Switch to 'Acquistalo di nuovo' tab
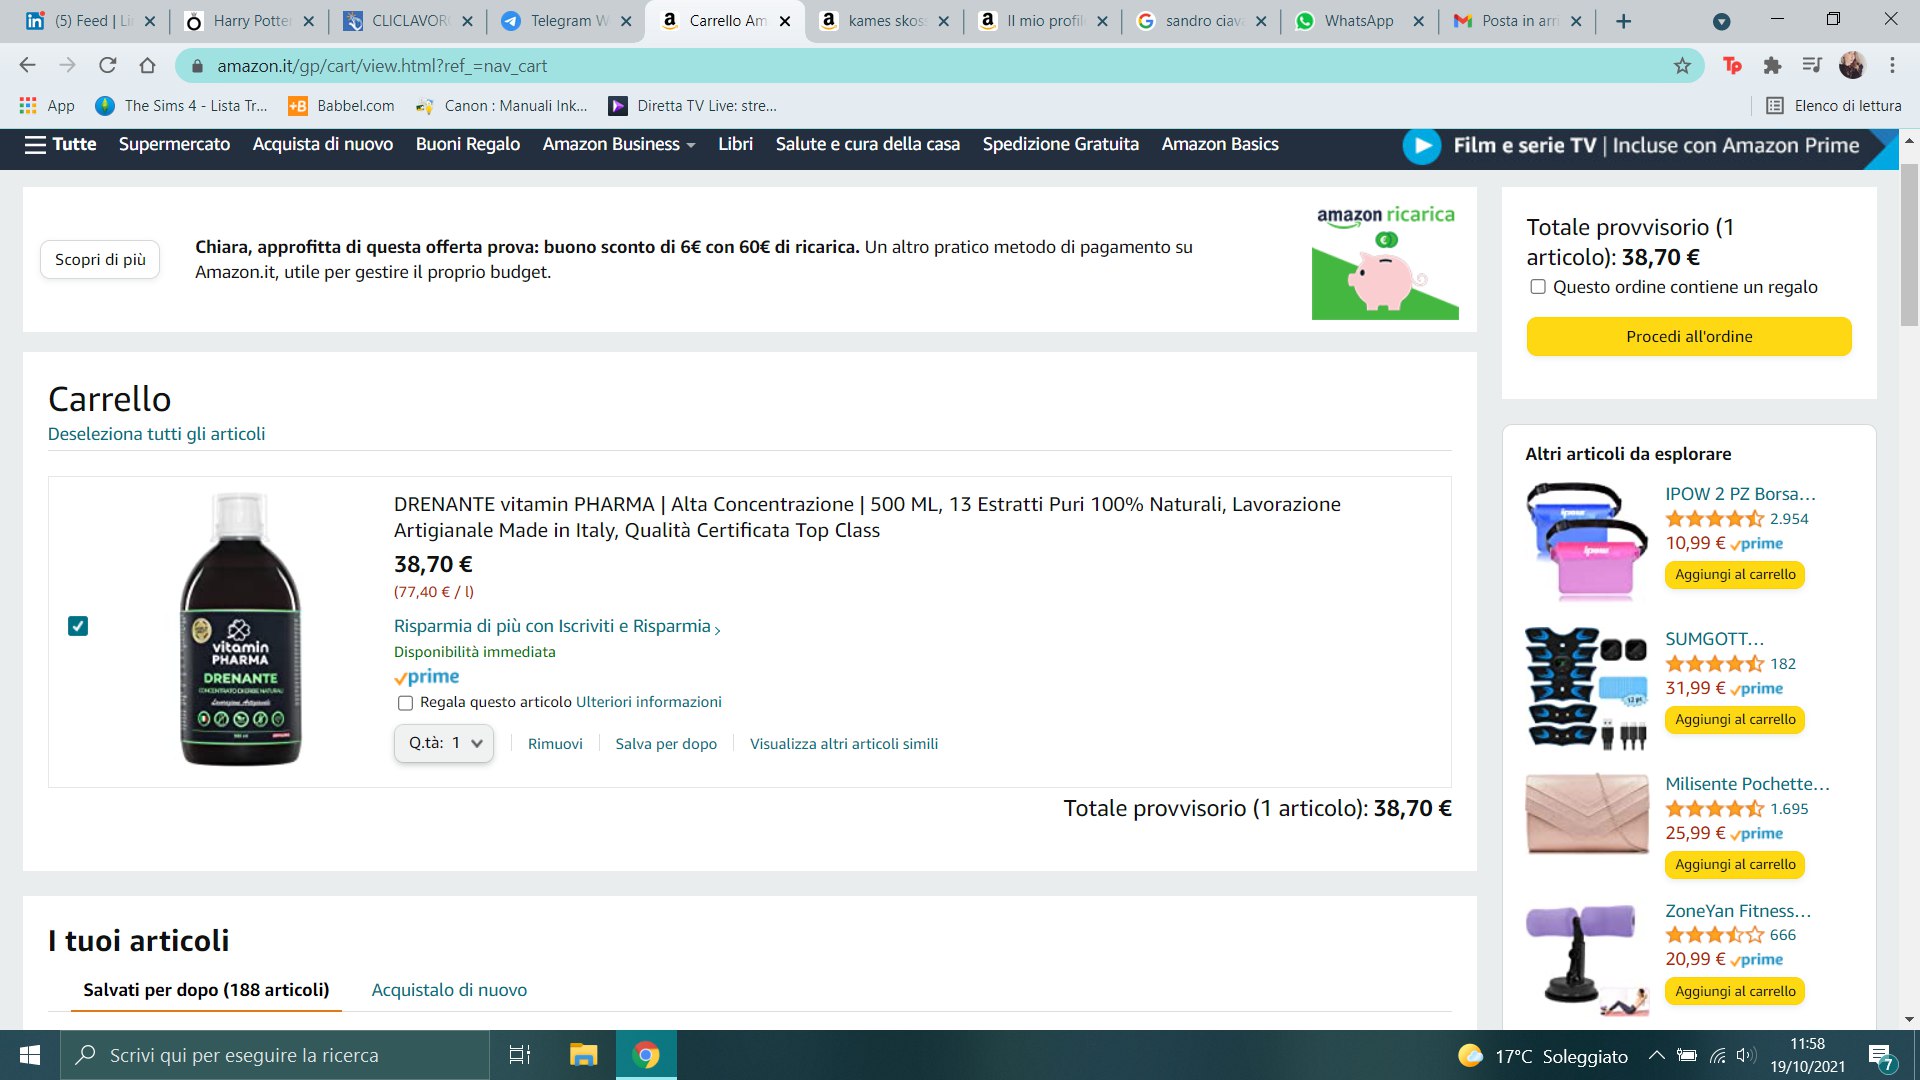1920x1080 pixels. [449, 989]
